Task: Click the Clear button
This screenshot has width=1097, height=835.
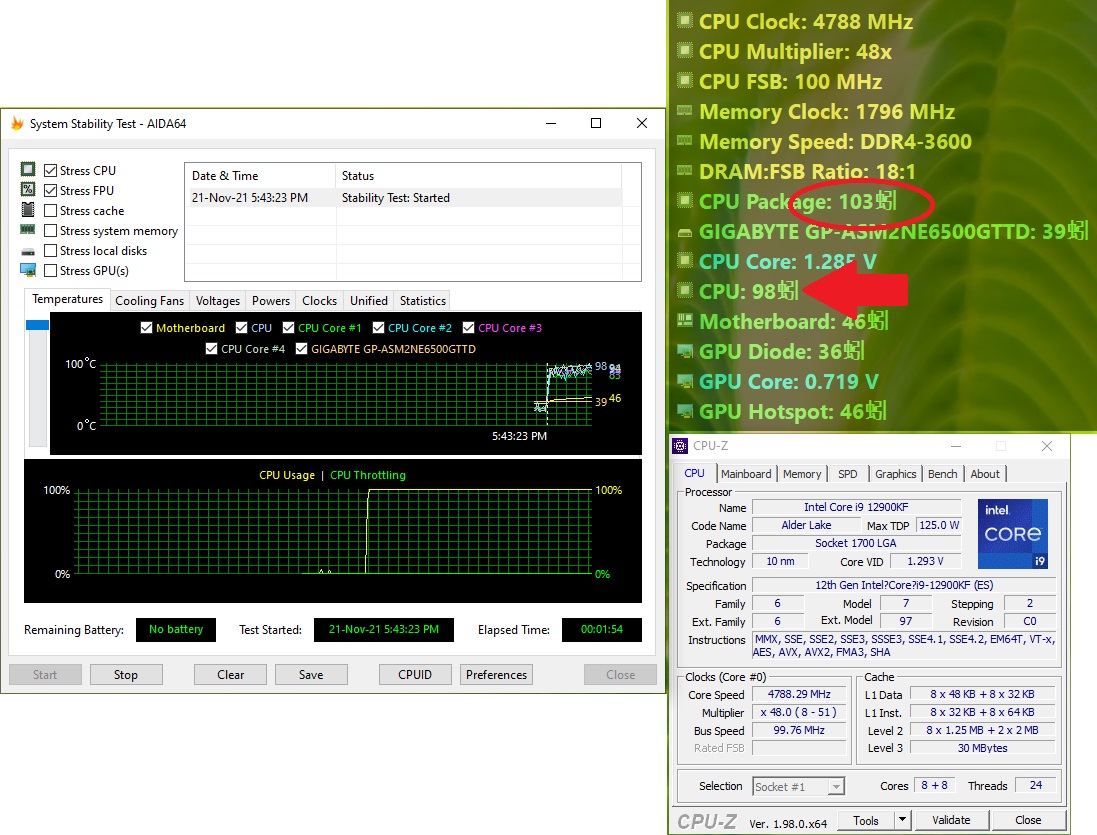Action: (230, 675)
